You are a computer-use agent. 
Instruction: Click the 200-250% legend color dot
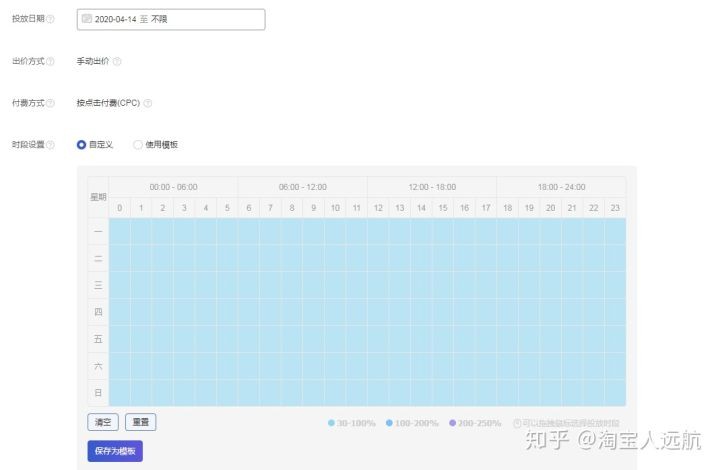(x=452, y=423)
